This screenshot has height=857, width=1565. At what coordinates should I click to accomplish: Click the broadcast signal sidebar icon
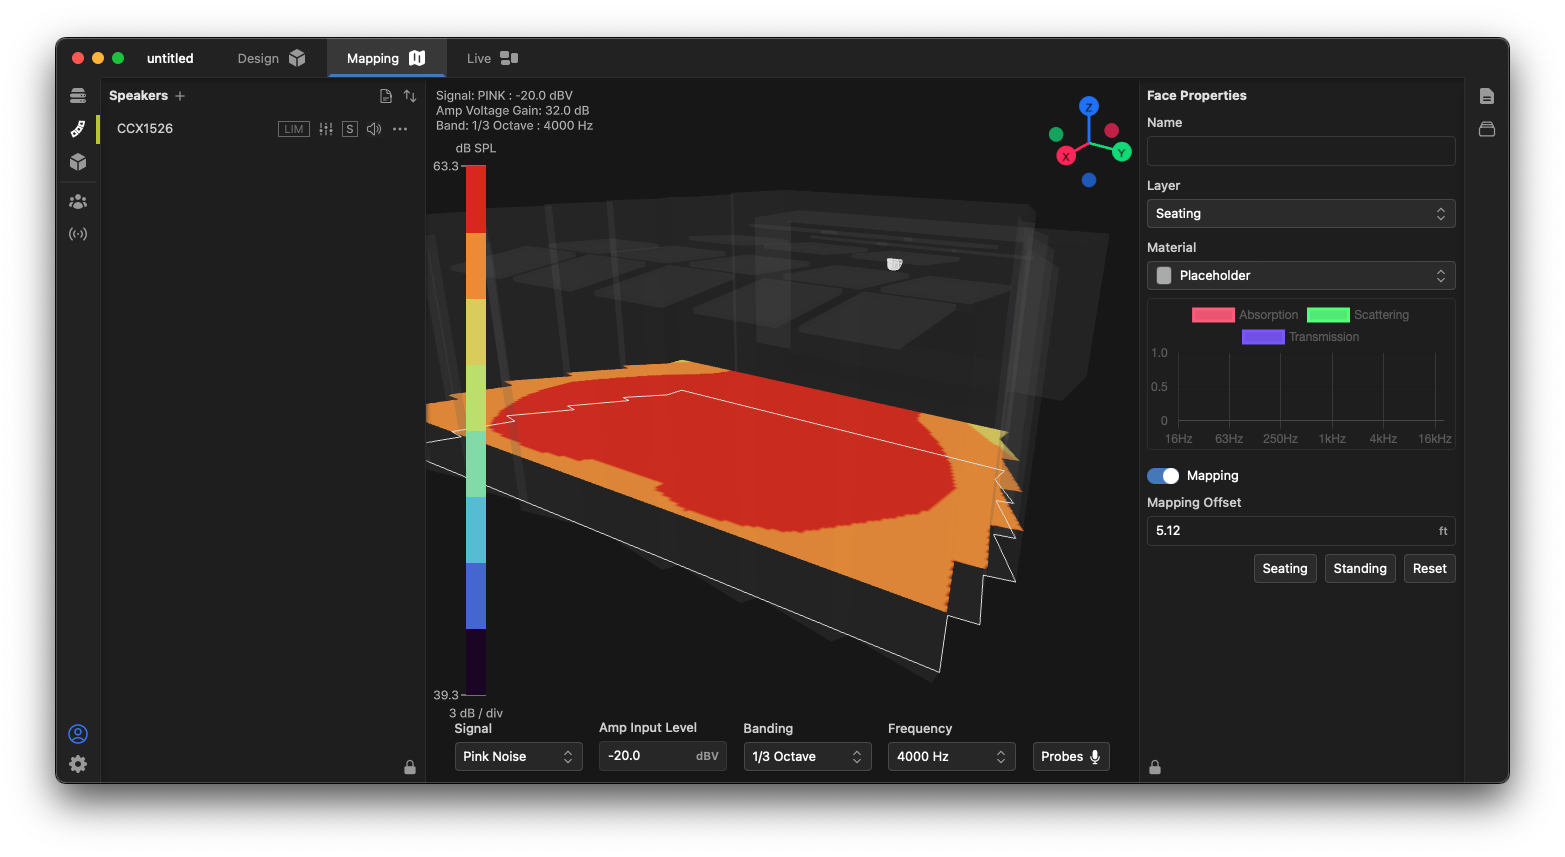click(x=78, y=234)
